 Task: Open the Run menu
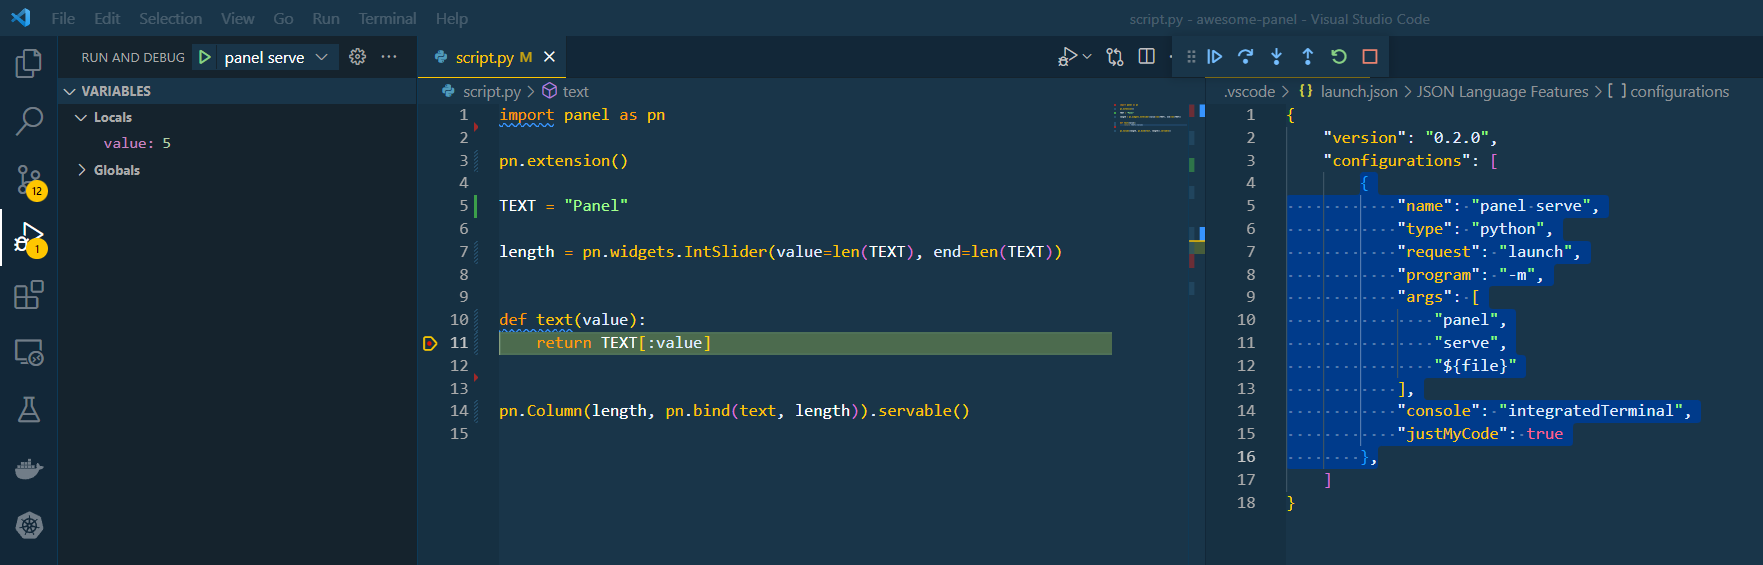326,18
